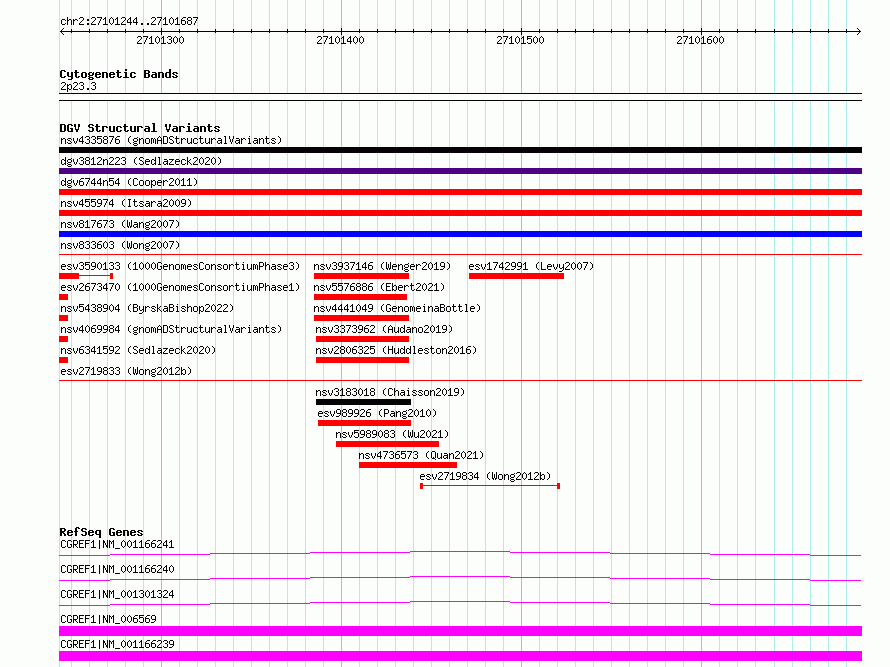
Task: Click the 27101600 ruler position label
Action: pyautogui.click(x=700, y=40)
